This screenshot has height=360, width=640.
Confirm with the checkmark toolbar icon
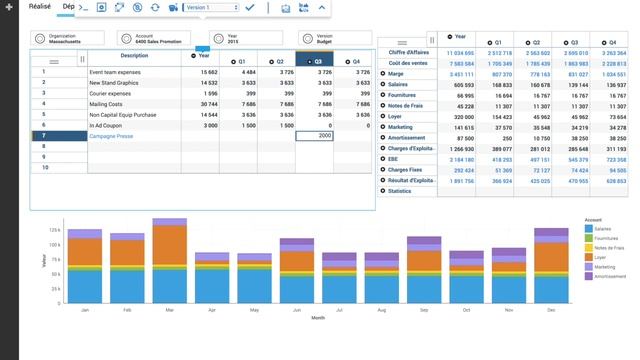tap(250, 7)
